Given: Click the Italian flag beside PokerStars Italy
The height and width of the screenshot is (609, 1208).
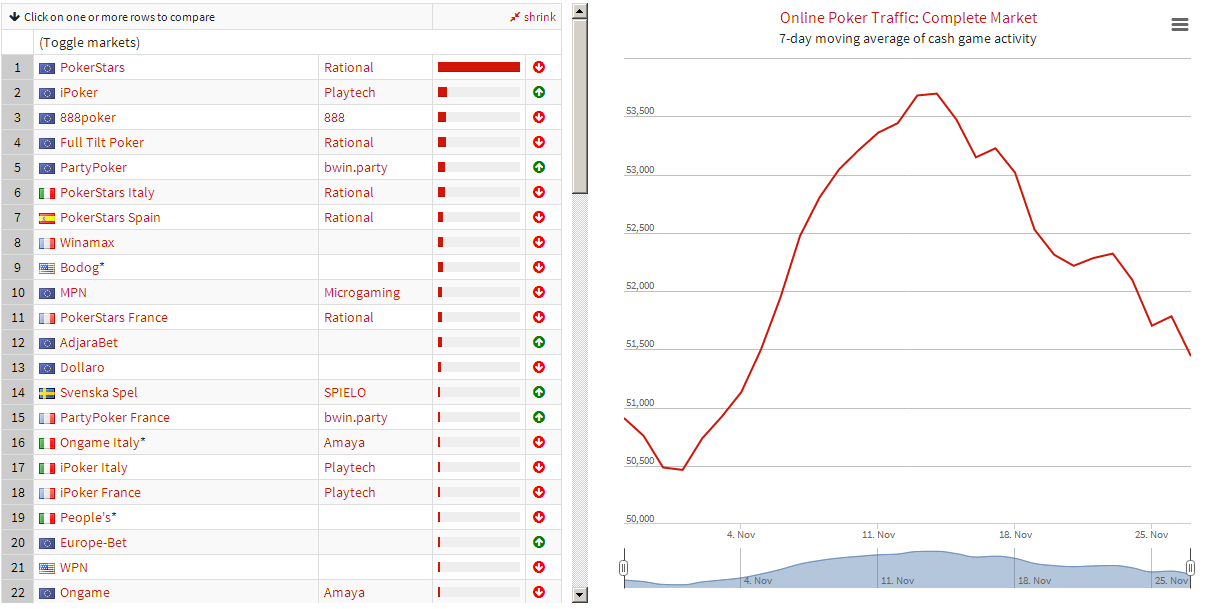Looking at the screenshot, I should coord(47,193).
